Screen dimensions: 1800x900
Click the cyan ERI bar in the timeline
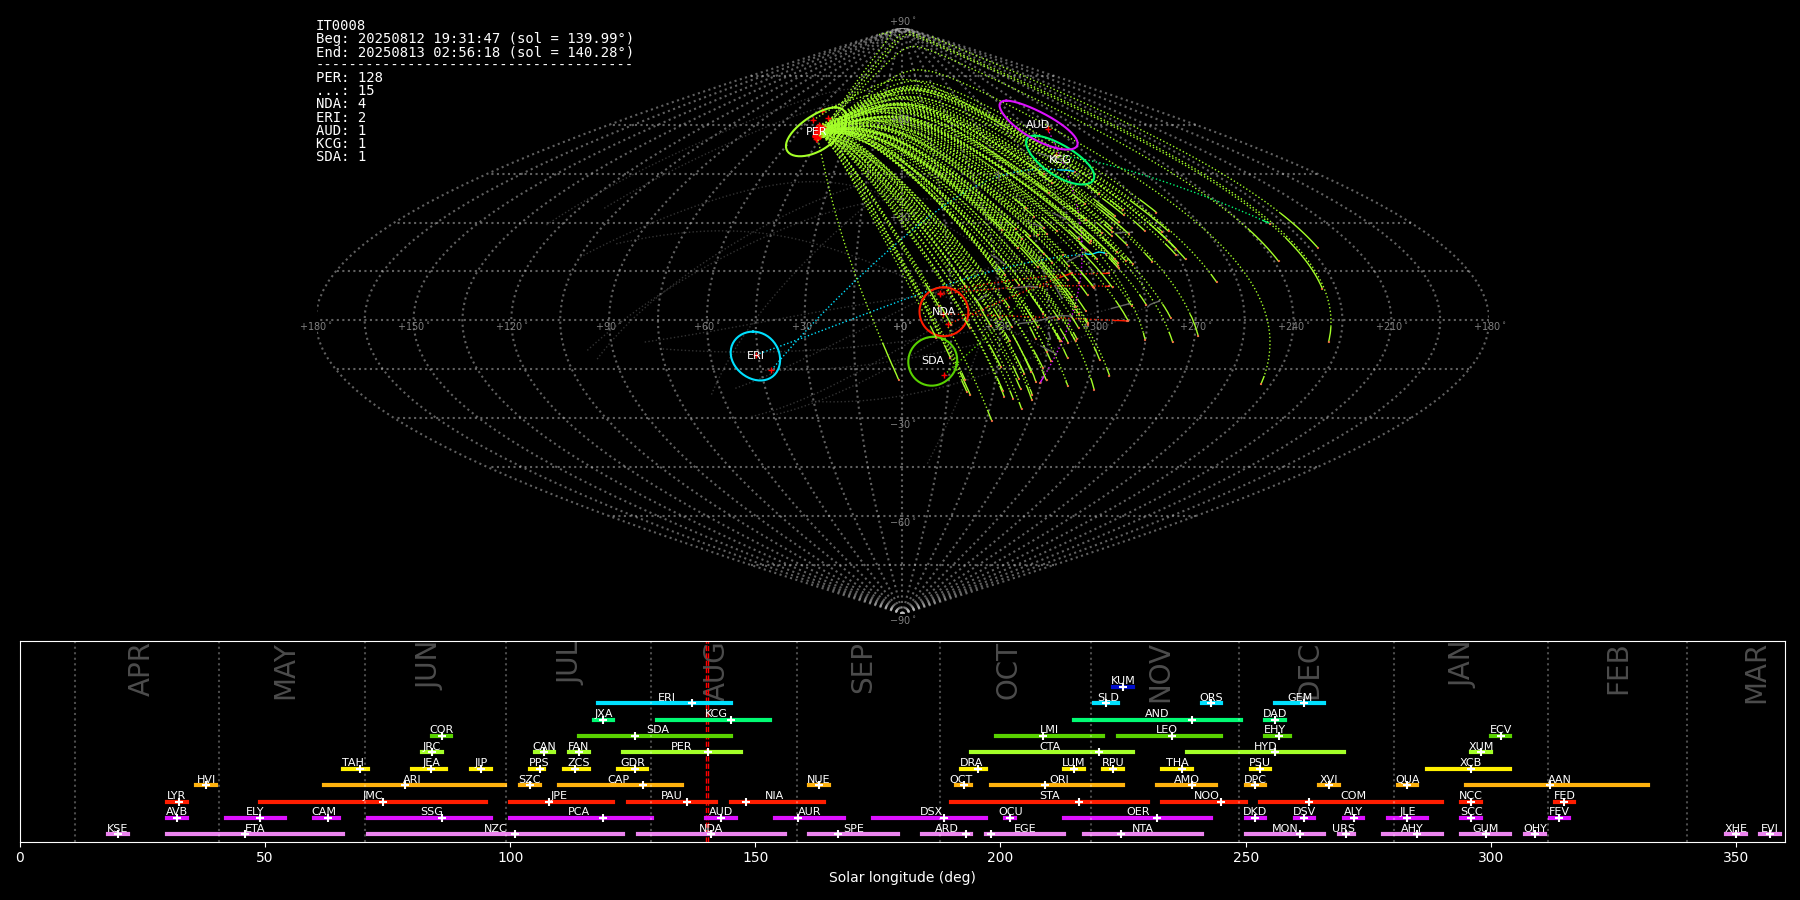tap(664, 703)
